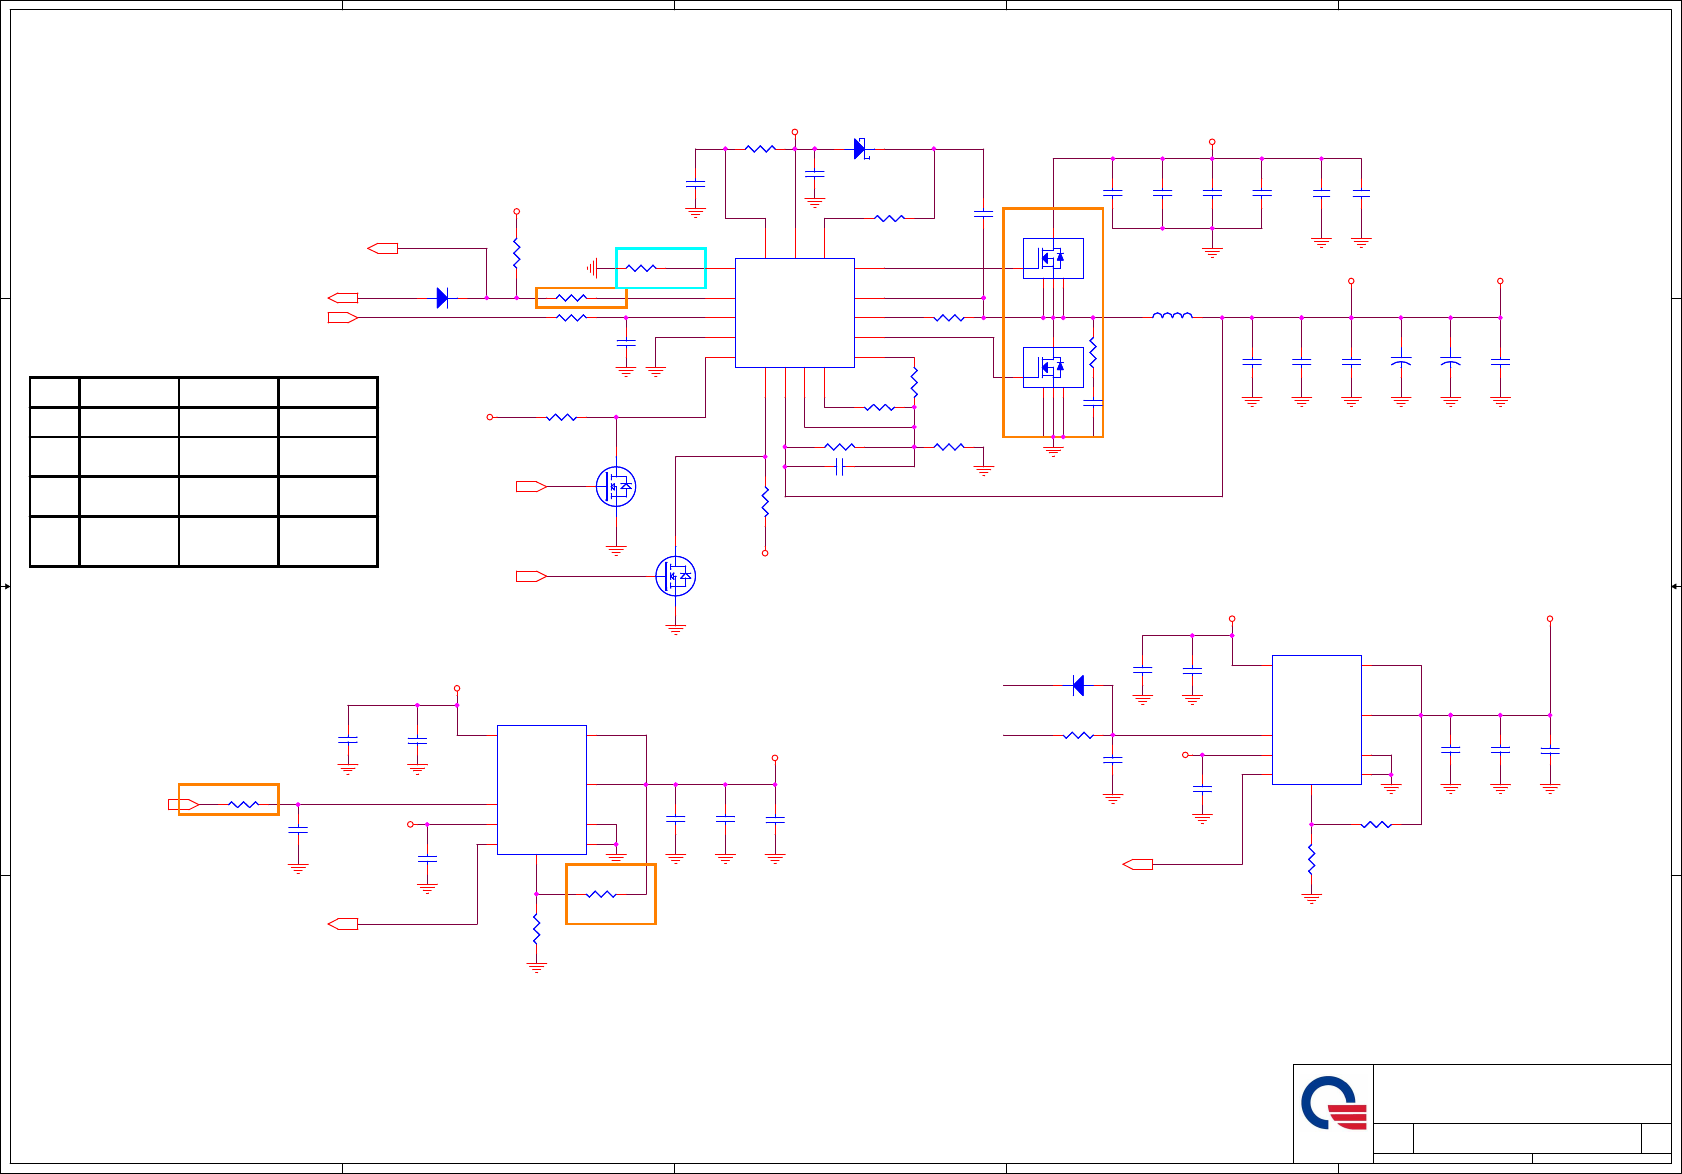The height and width of the screenshot is (1174, 1682).
Task: Select the output port below the lower-left IC
Action: [343, 924]
